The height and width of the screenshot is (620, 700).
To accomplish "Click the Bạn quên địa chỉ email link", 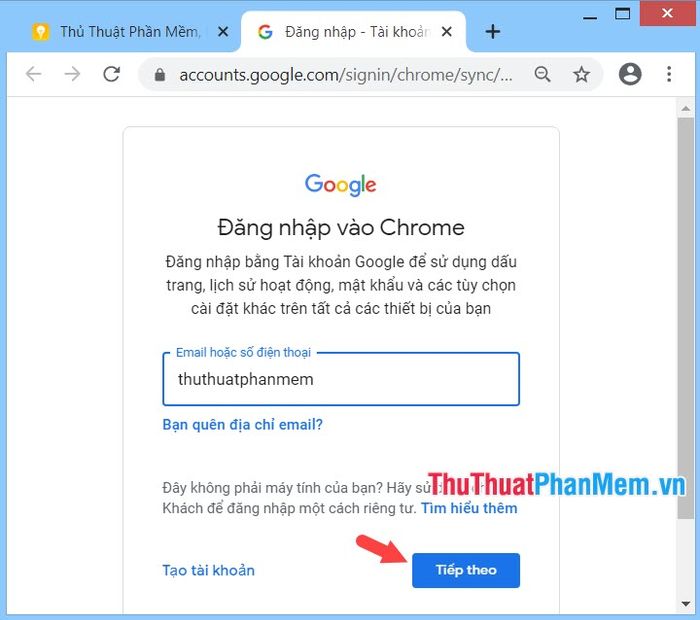I will [242, 424].
